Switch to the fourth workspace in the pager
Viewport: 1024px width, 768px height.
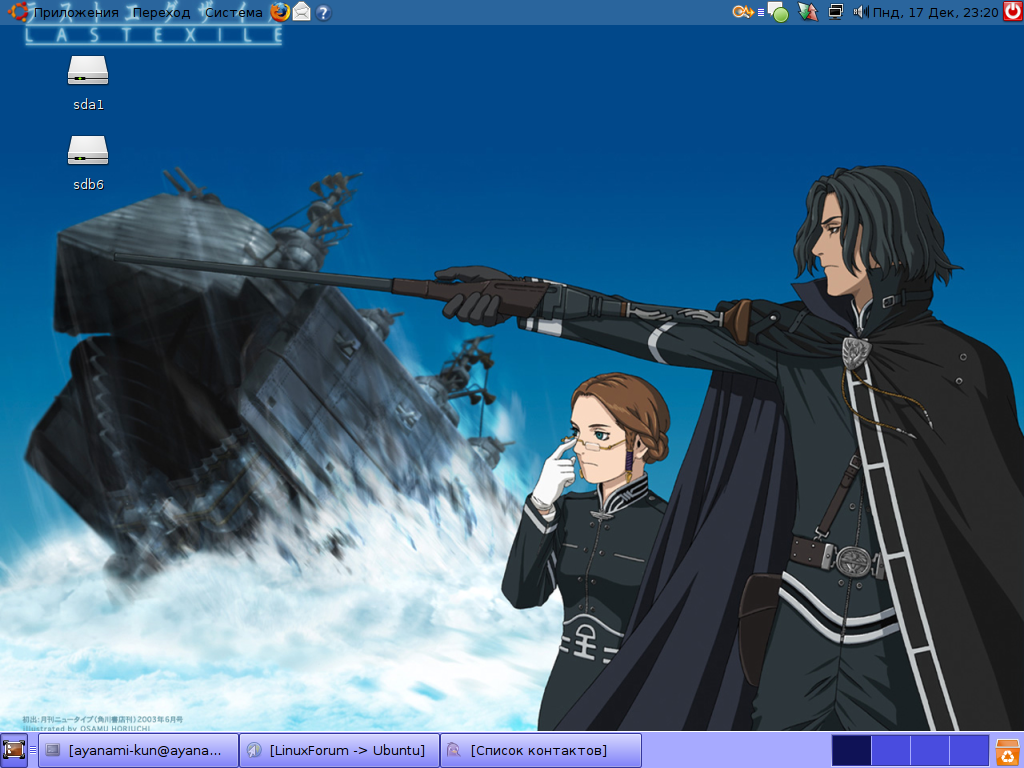click(x=968, y=750)
